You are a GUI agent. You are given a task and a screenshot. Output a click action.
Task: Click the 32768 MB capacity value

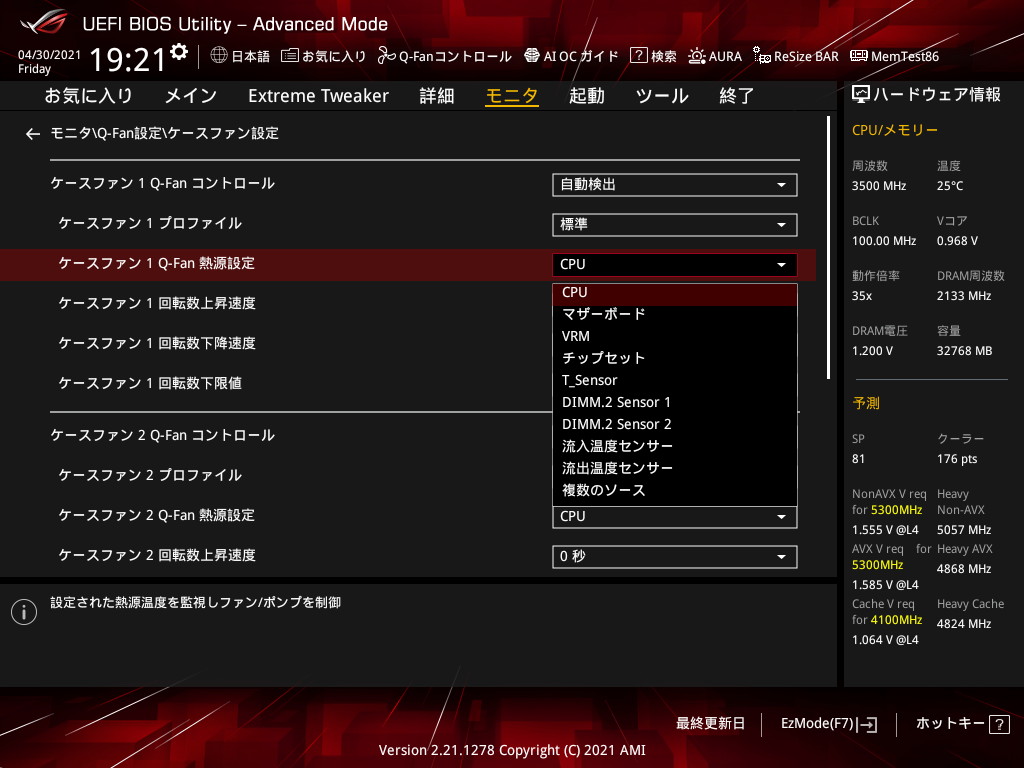964,351
